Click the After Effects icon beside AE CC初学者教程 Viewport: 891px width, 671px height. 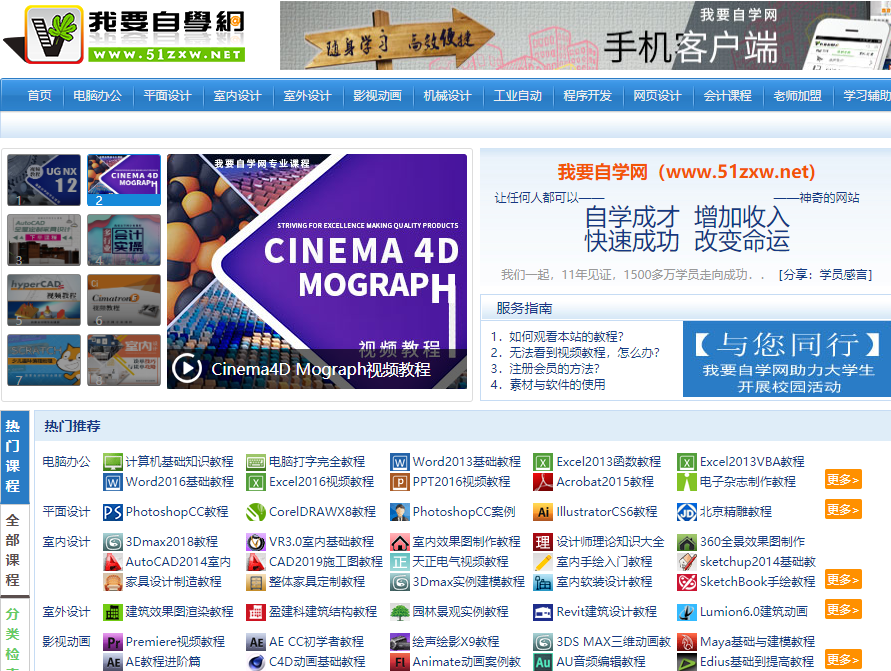tap(256, 643)
